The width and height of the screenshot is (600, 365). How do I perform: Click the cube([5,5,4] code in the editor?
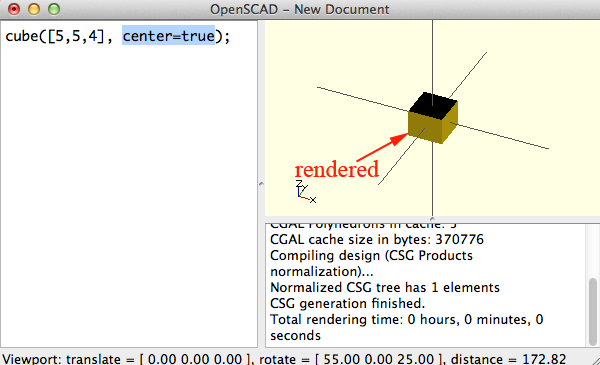[55, 36]
